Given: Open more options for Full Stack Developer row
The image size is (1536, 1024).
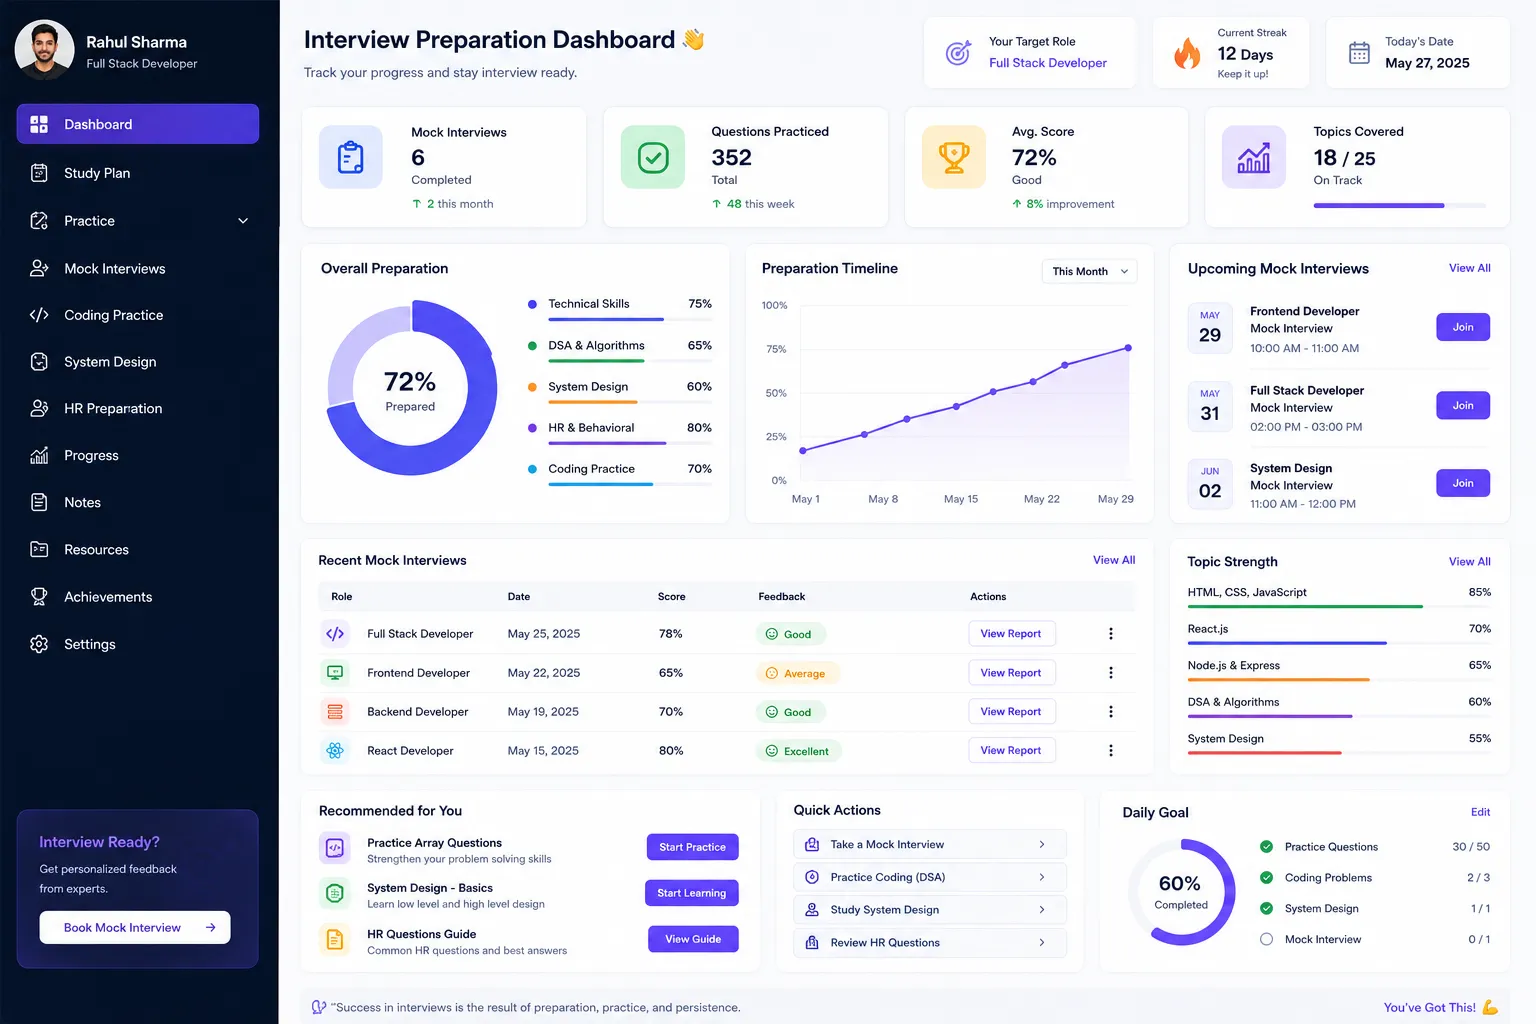Looking at the screenshot, I should [1111, 634].
